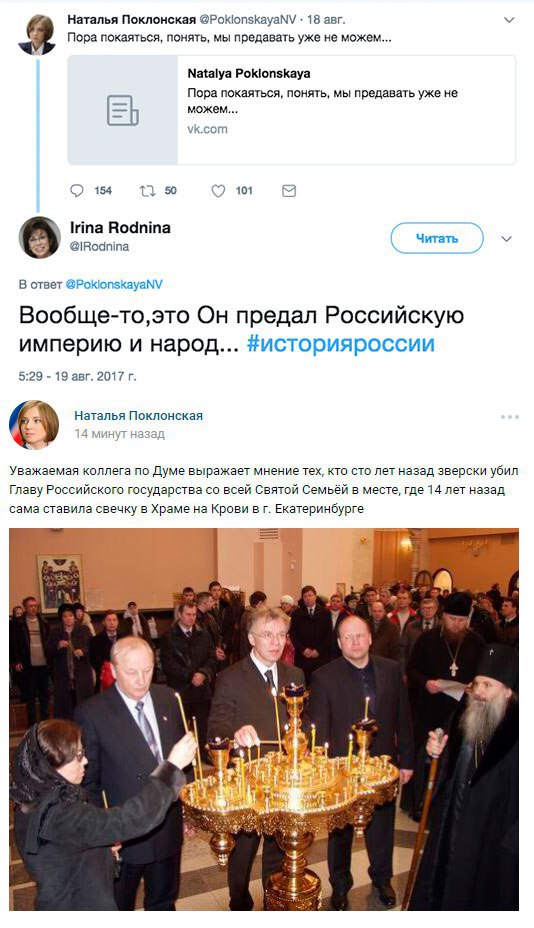Image resolution: width=534 pixels, height=928 pixels.
Task: Retweet Poklonskaya's tweet via retweet icon
Action: (x=147, y=191)
